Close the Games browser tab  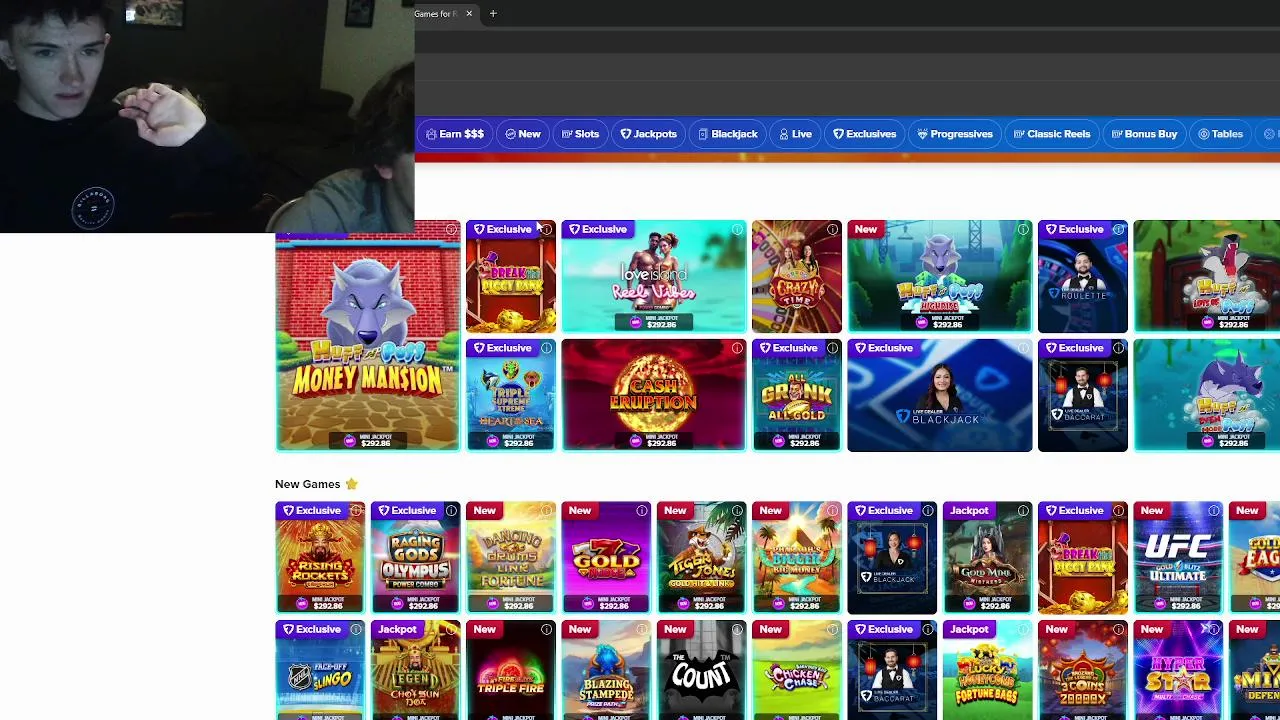(468, 14)
